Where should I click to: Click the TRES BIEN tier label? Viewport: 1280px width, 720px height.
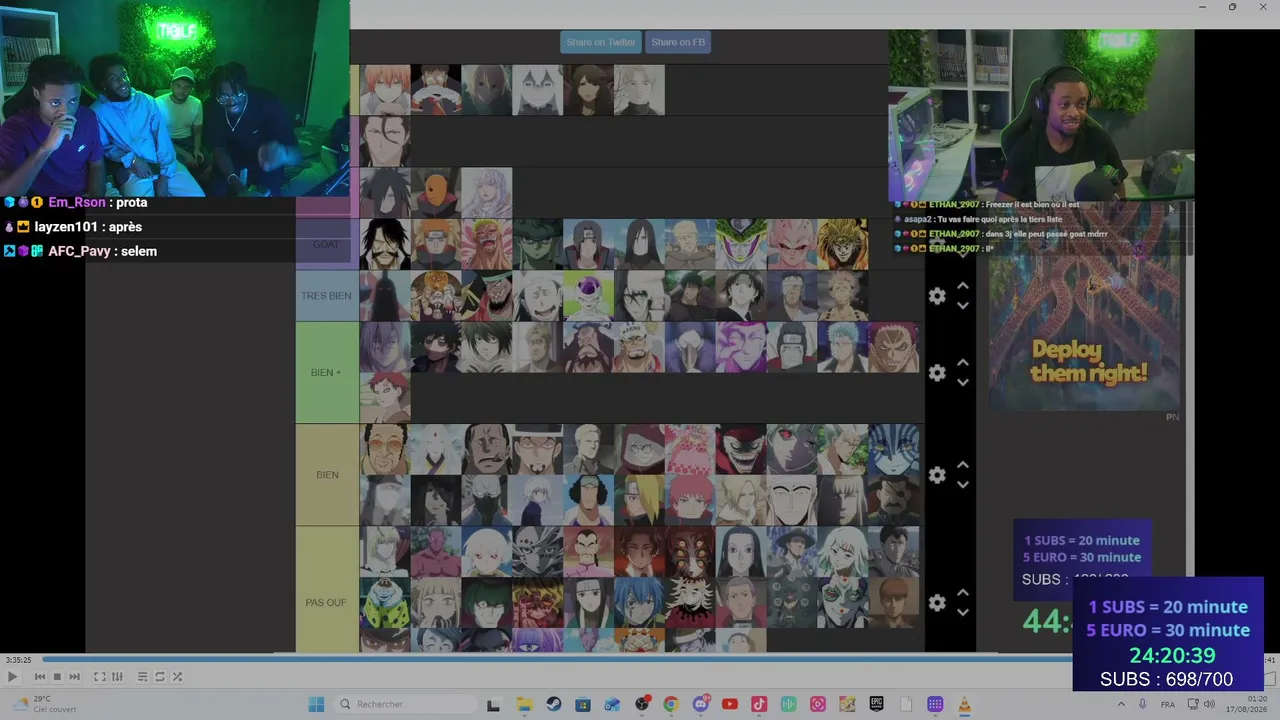327,296
